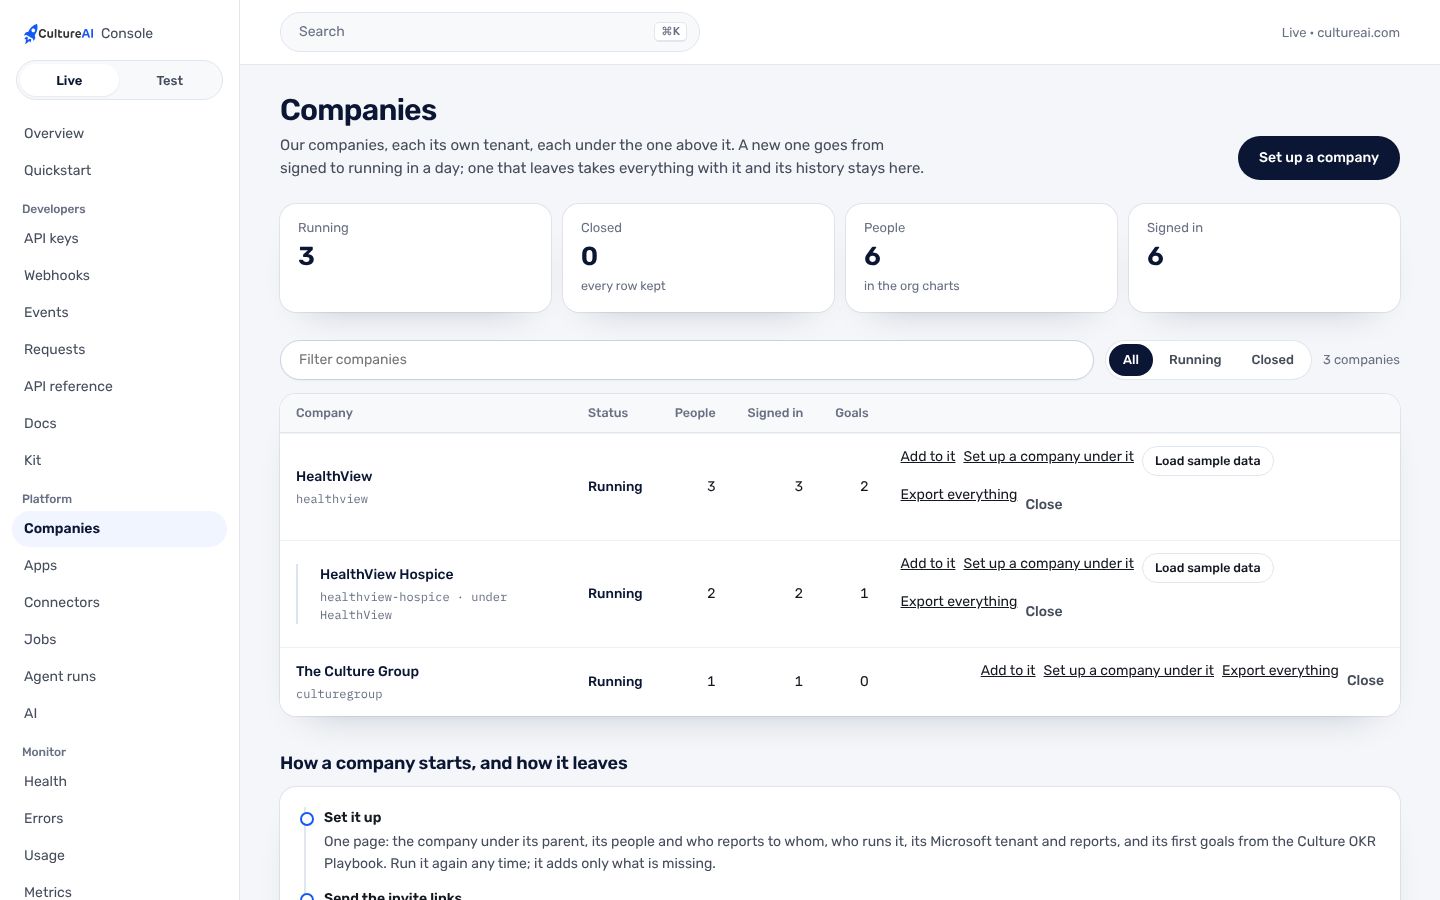Click Set up a company under HealthView
This screenshot has height=900, width=1440.
pyautogui.click(x=1048, y=456)
